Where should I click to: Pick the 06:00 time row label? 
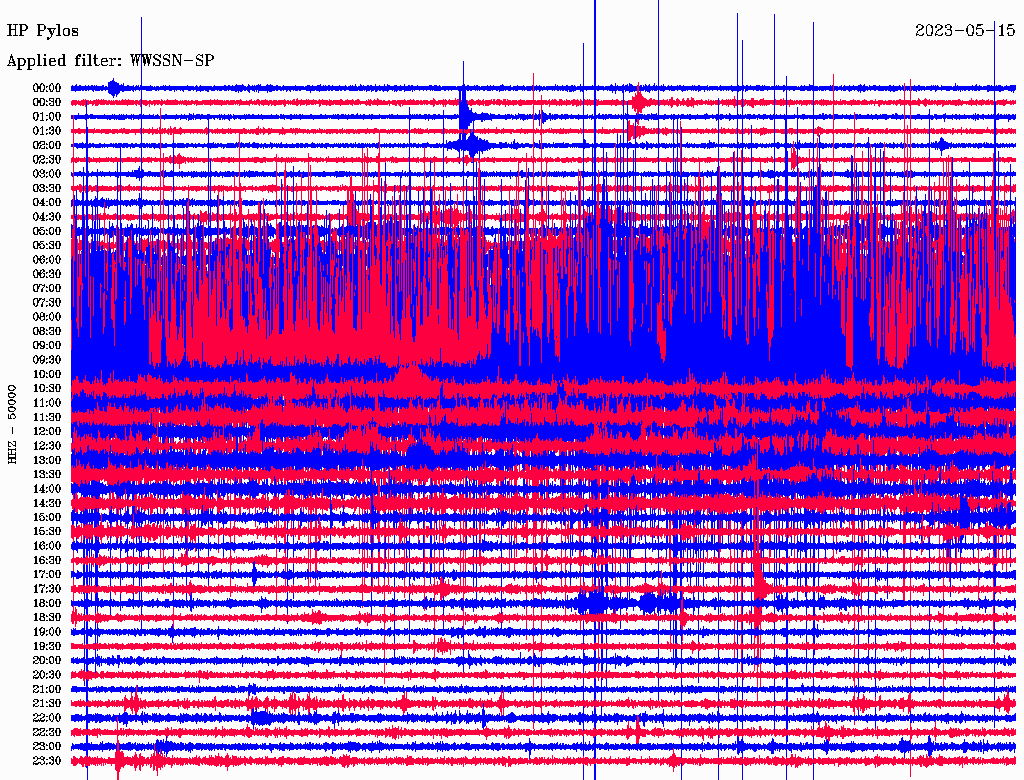tap(47, 260)
